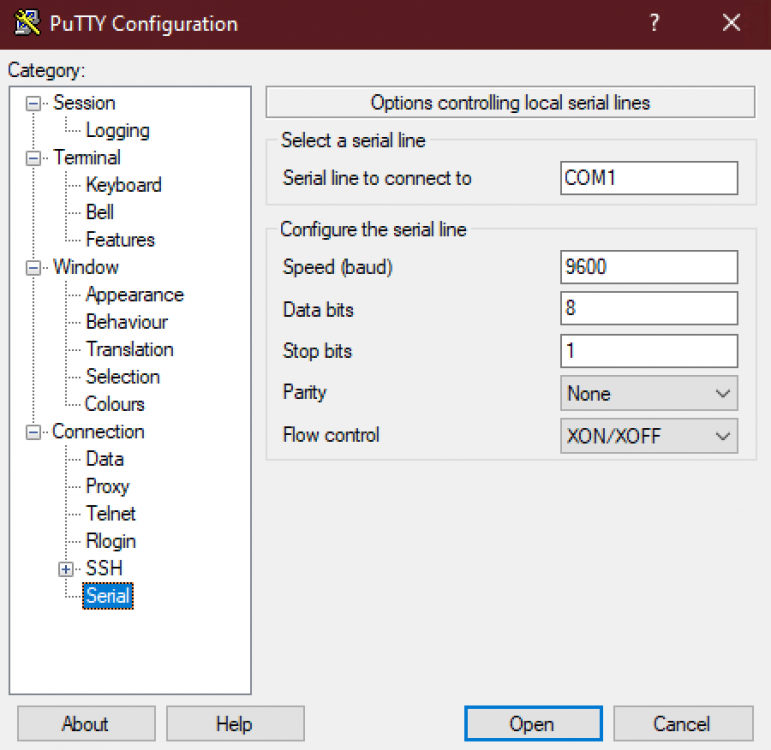The height and width of the screenshot is (750, 771).
Task: Collapse the Session tree node
Action: coord(33,103)
